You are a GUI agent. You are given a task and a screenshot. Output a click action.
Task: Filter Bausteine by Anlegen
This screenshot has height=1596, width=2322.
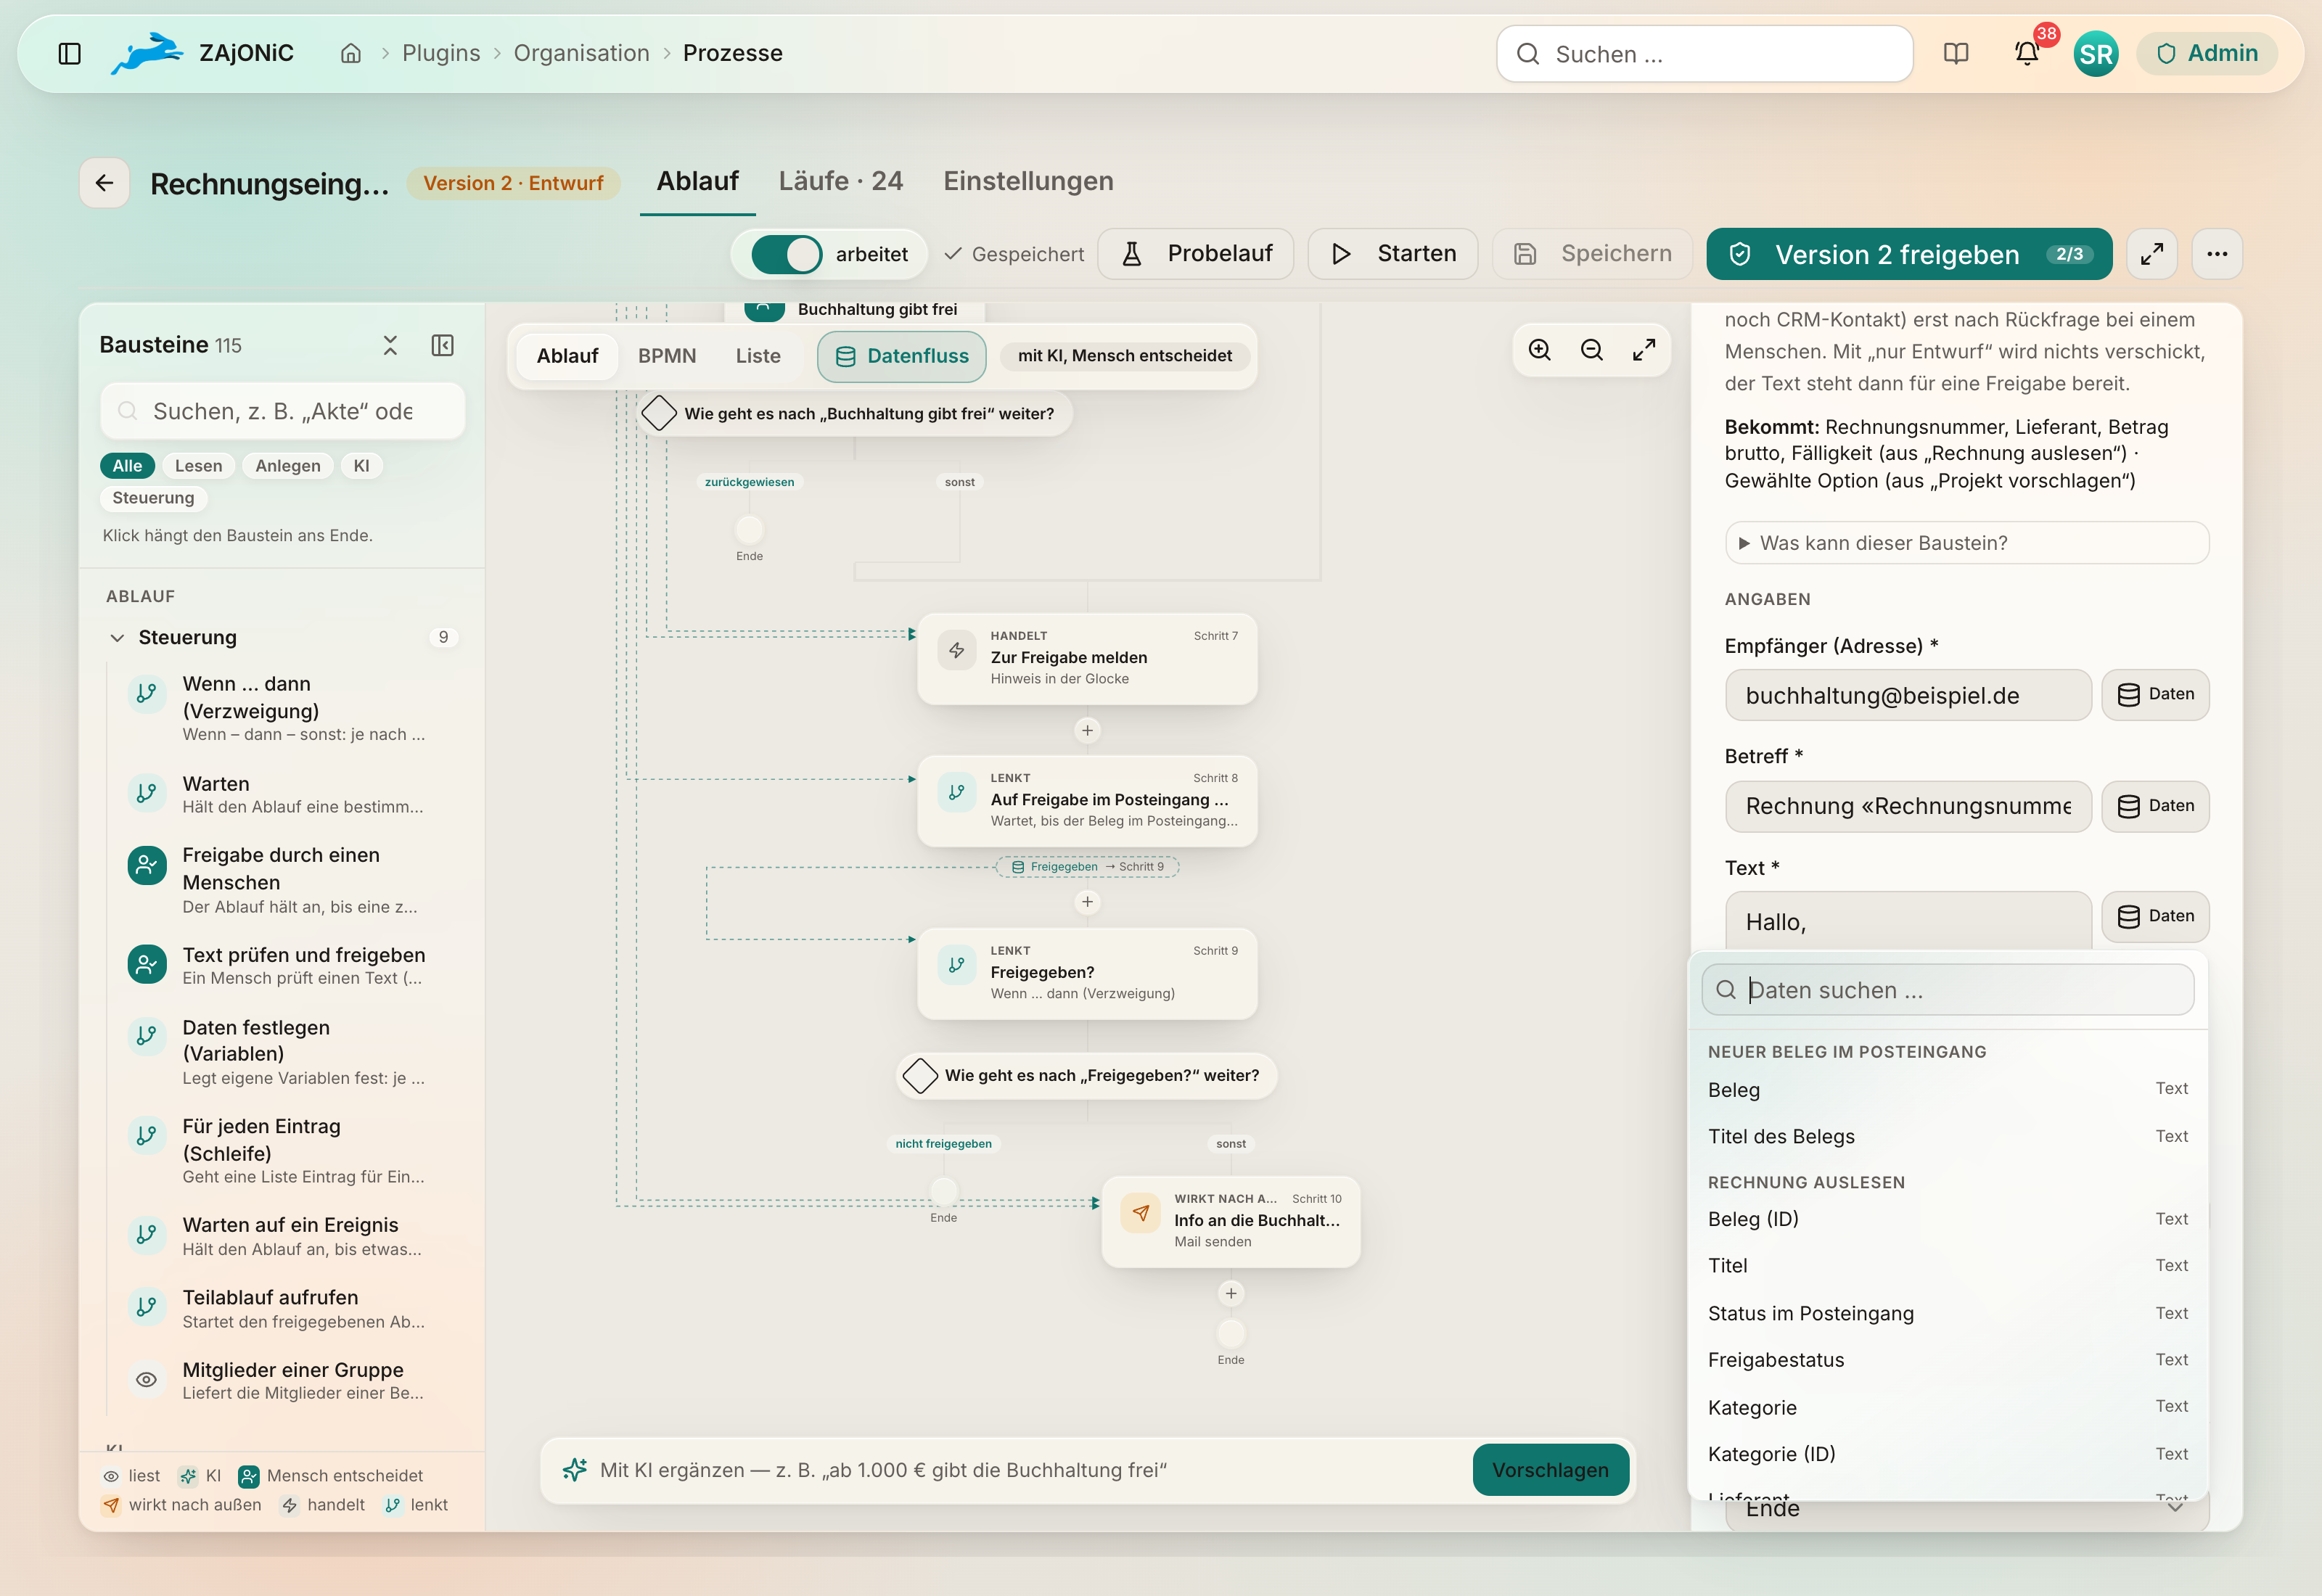click(288, 466)
